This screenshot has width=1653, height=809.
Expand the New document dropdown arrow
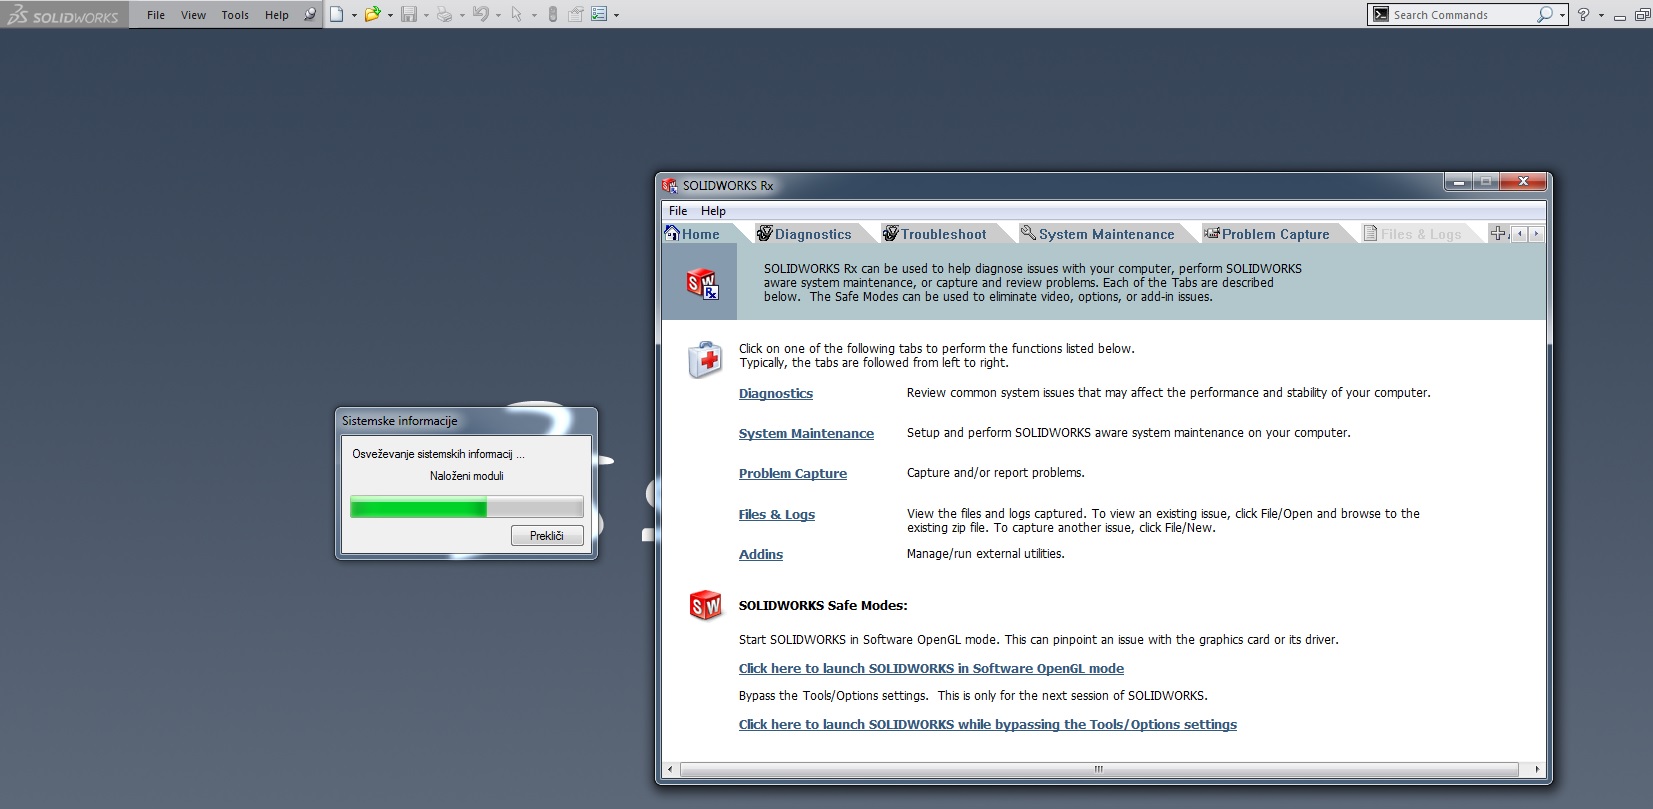click(x=354, y=15)
